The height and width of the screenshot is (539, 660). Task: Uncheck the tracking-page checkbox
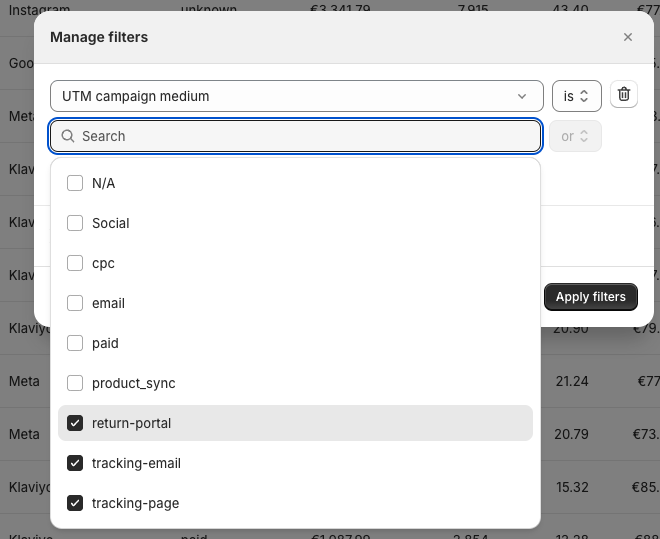(x=75, y=503)
